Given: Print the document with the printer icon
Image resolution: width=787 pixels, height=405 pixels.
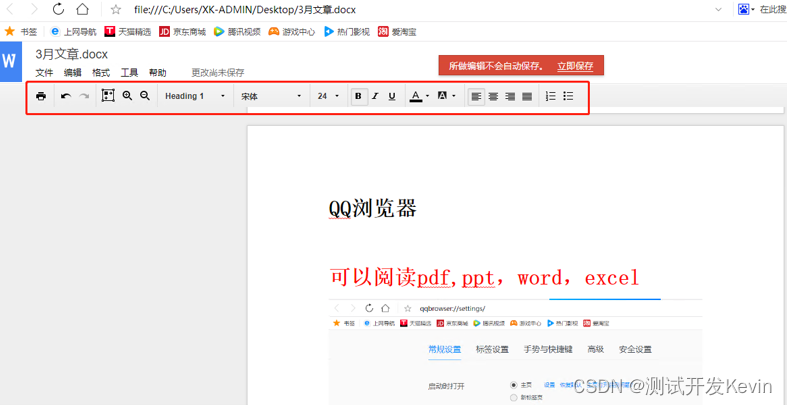Looking at the screenshot, I should 41,96.
